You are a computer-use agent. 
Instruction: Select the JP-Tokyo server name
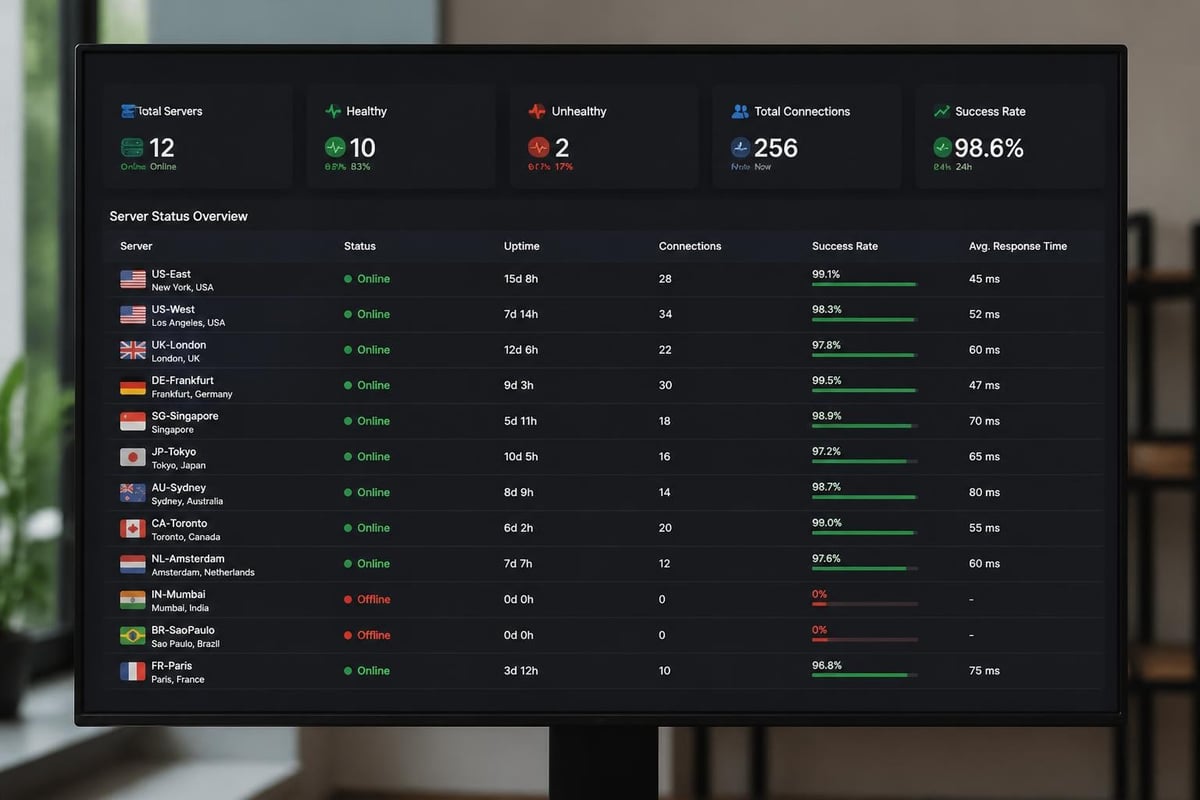(x=174, y=451)
